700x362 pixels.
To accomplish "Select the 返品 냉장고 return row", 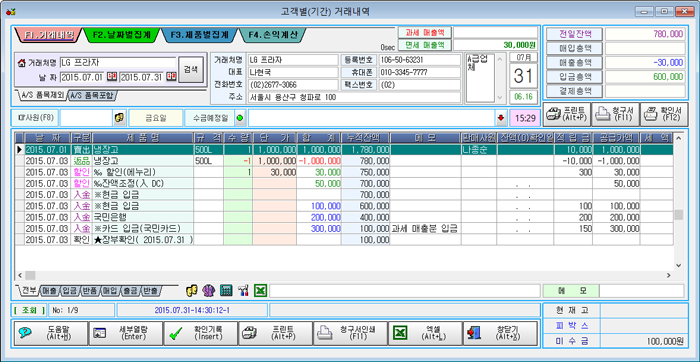I will tap(344, 161).
